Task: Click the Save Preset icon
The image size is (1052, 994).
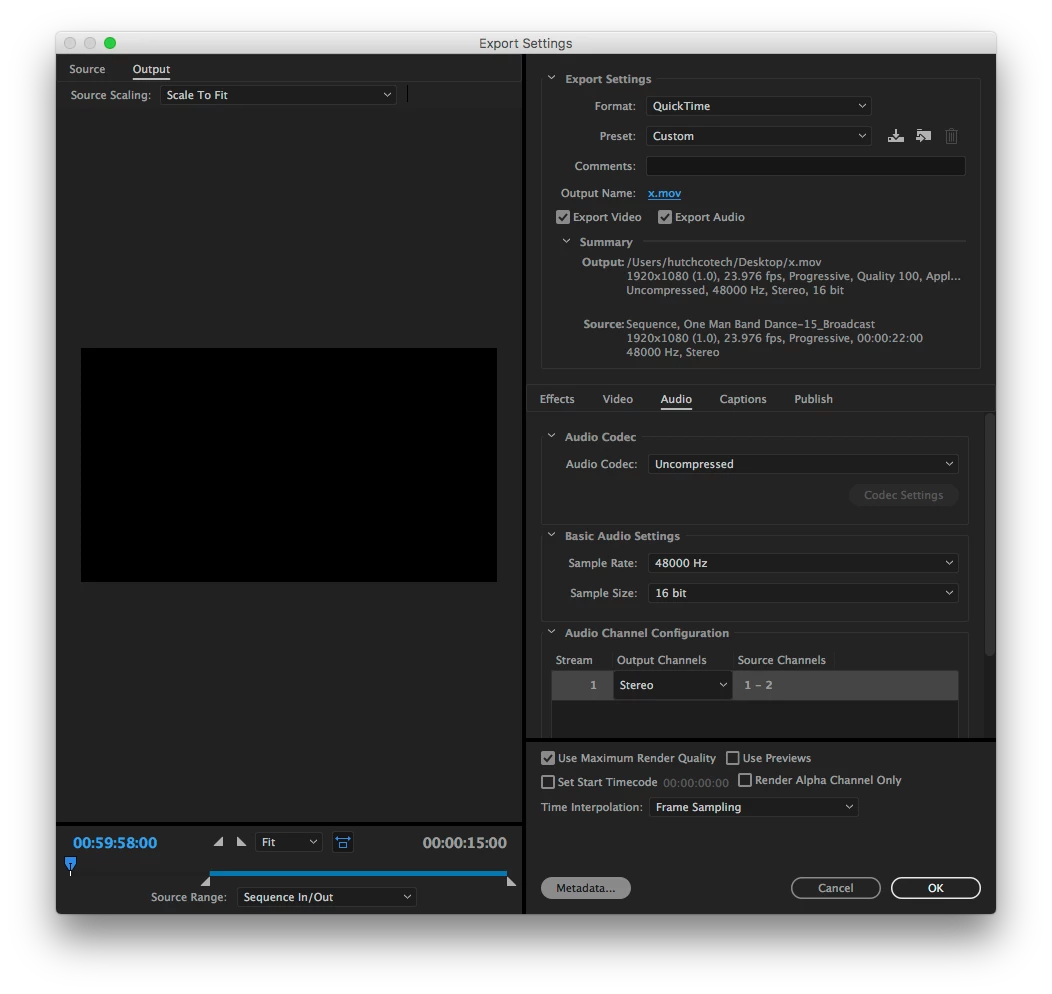Action: [x=895, y=136]
